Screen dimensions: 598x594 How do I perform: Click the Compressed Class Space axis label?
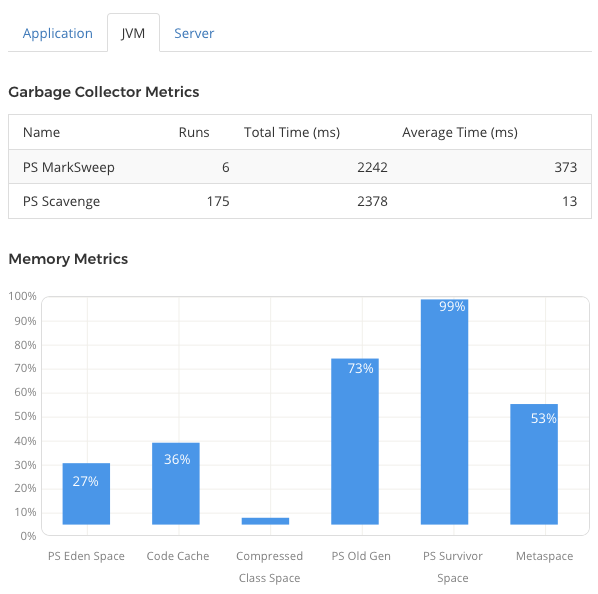270,567
